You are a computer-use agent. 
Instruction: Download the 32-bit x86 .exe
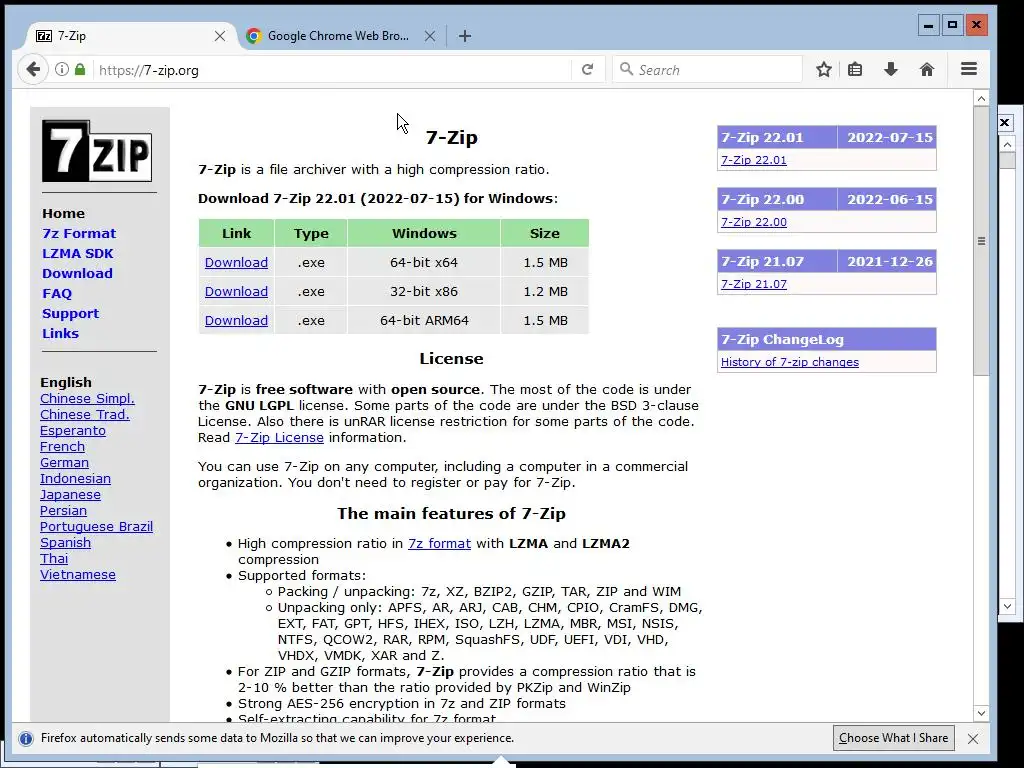pos(236,291)
